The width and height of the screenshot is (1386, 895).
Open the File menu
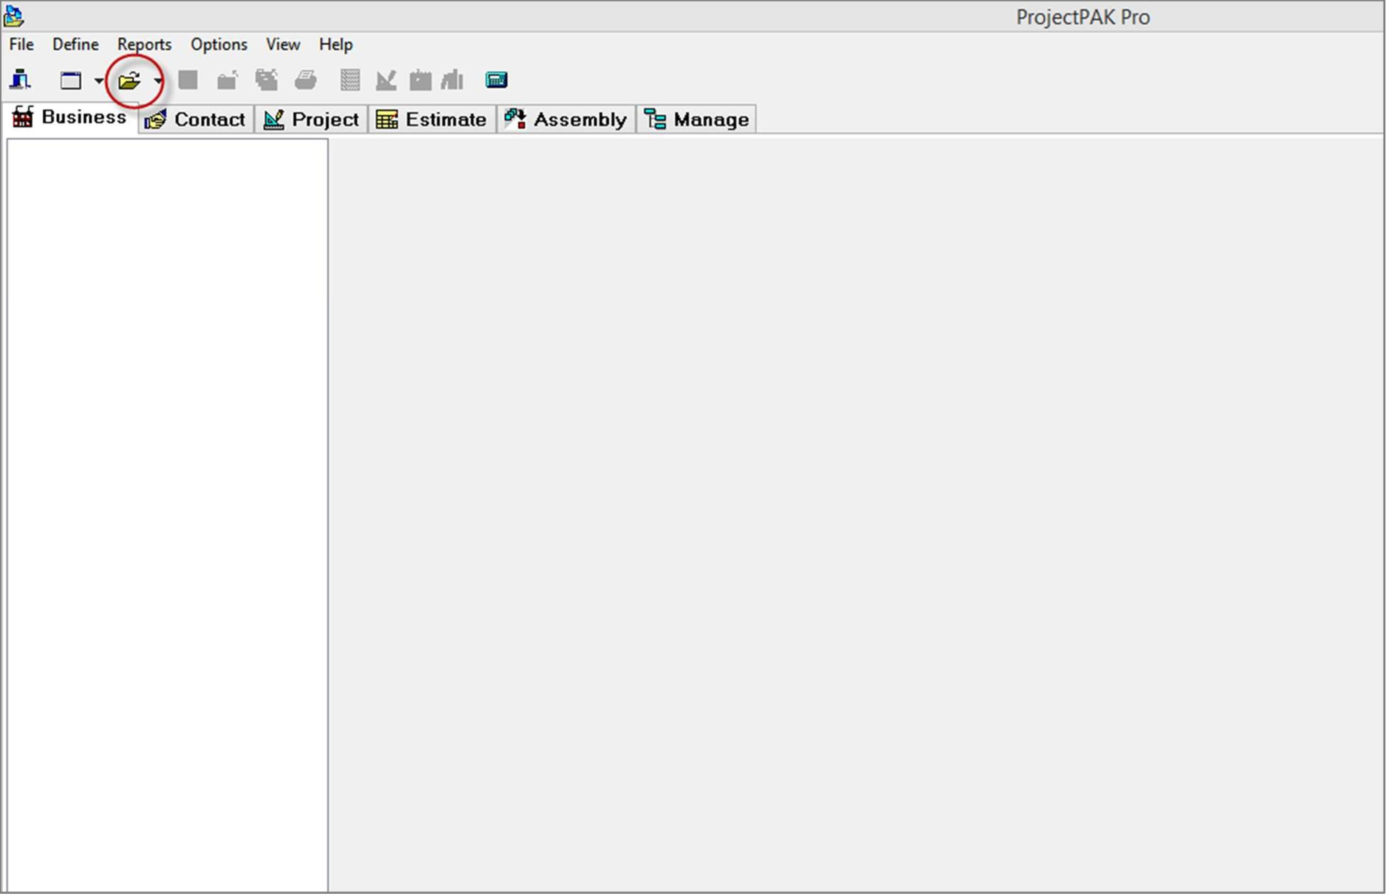[x=20, y=44]
